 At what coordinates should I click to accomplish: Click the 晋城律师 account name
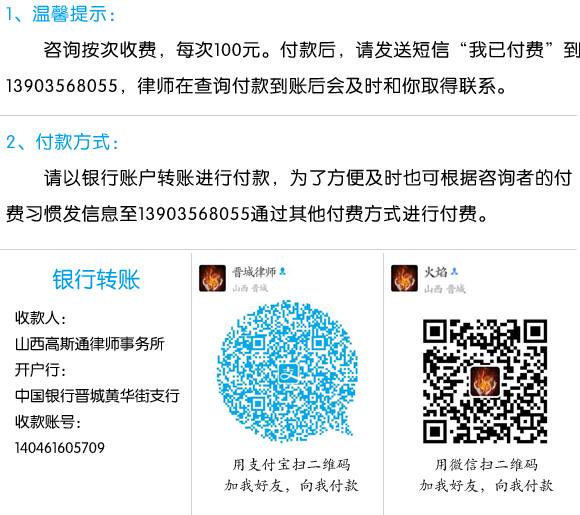254,272
